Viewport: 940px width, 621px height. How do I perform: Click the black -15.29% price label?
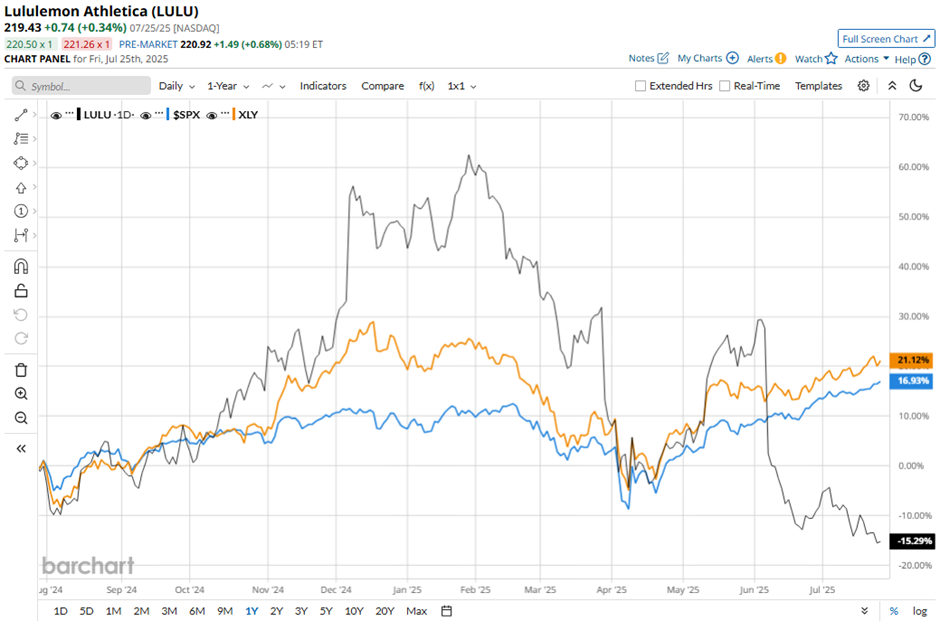pyautogui.click(x=911, y=541)
